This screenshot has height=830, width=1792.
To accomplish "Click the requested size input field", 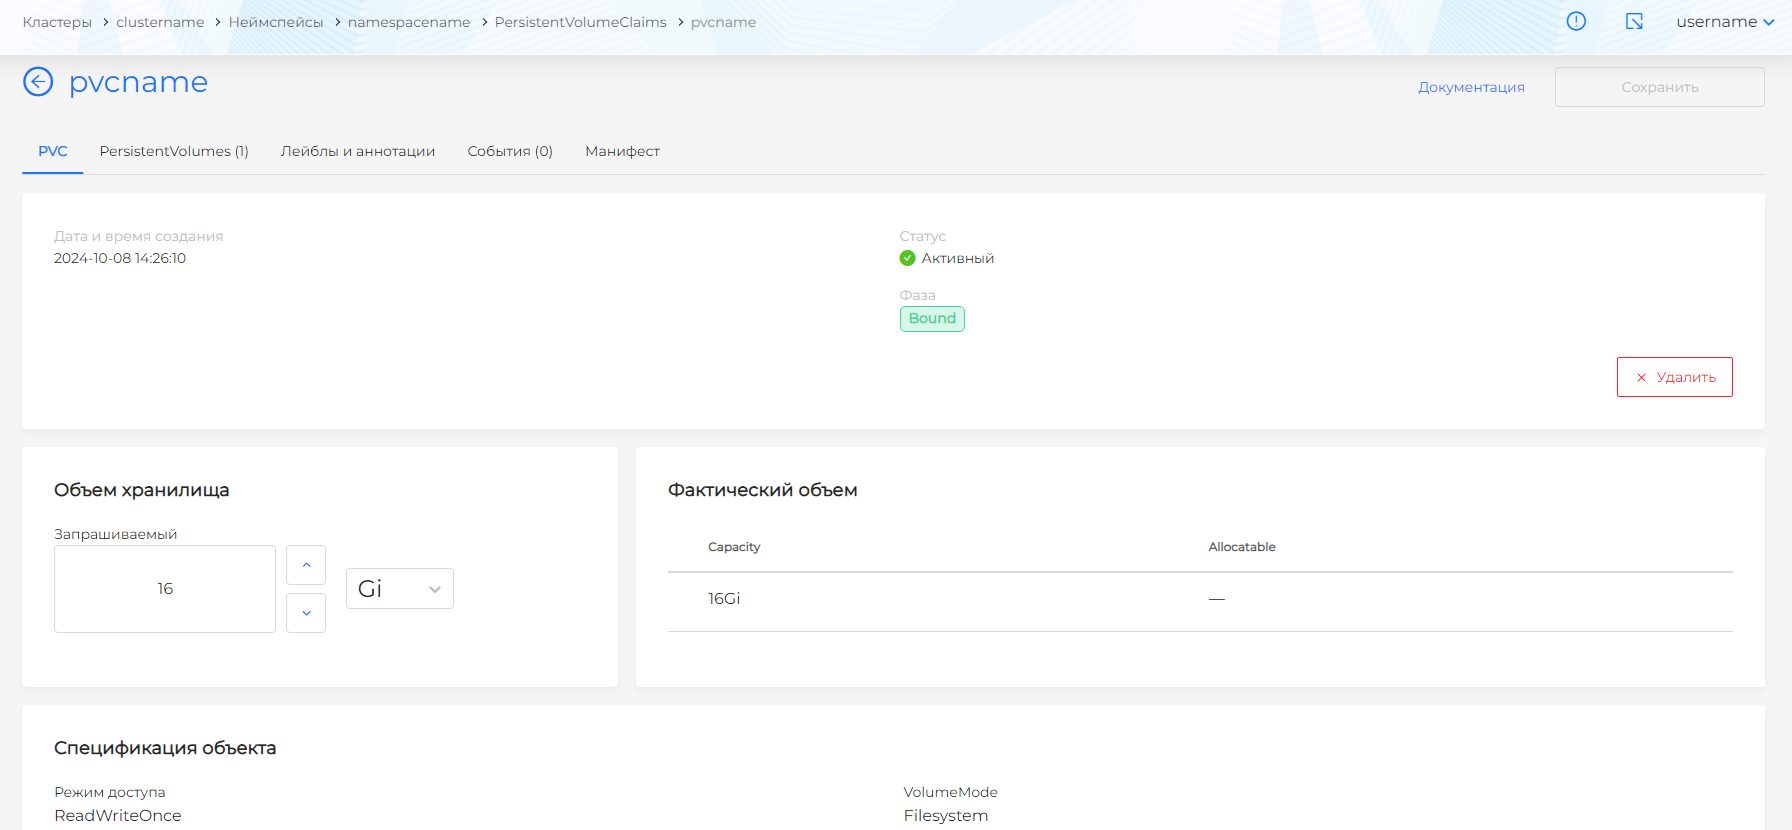I will [x=165, y=589].
